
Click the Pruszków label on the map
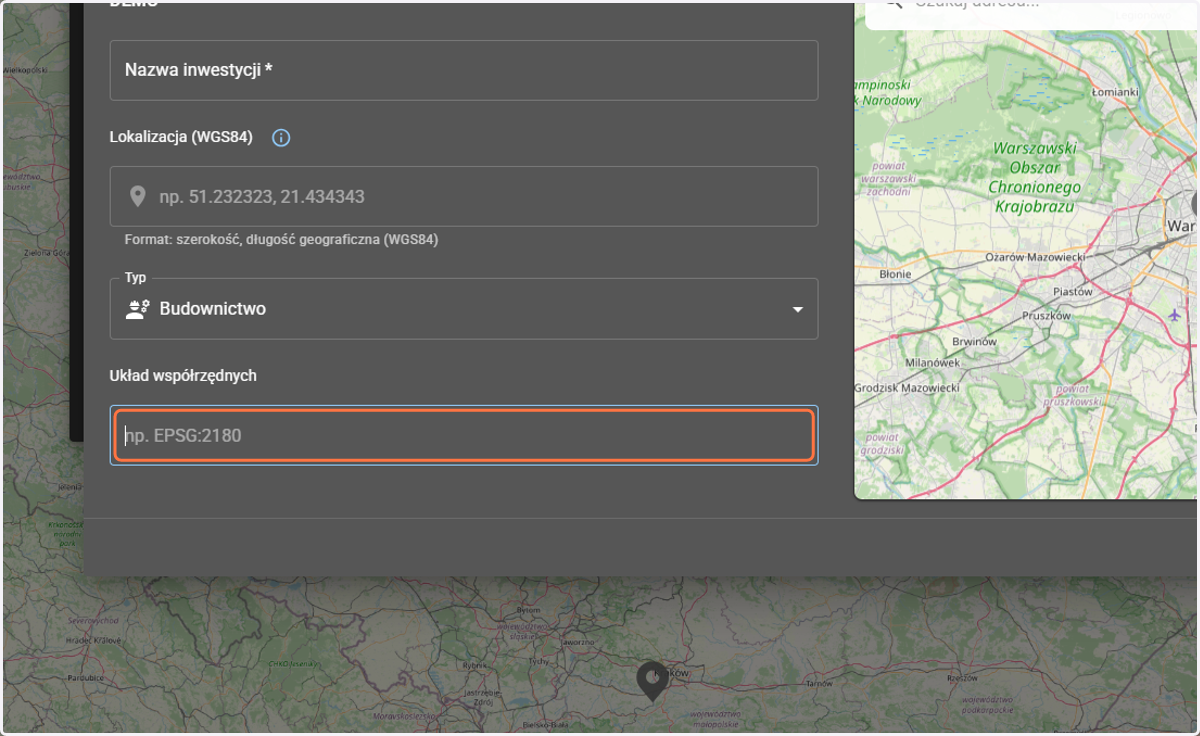point(1046,315)
